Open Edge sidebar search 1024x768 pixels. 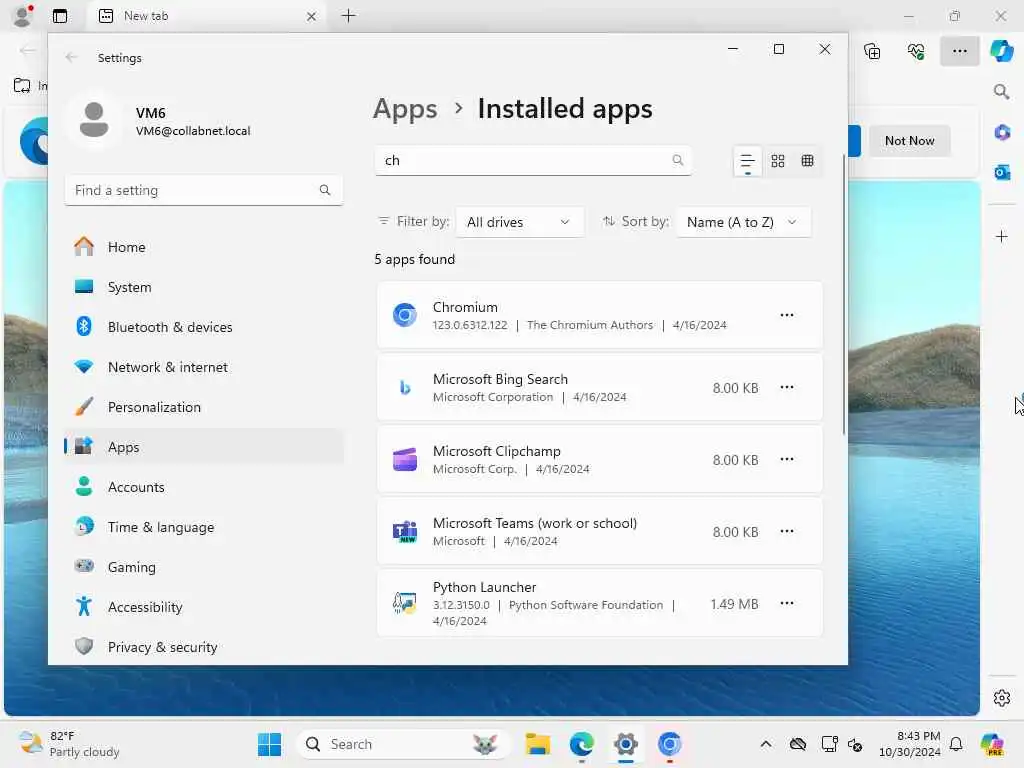coord(1001,91)
